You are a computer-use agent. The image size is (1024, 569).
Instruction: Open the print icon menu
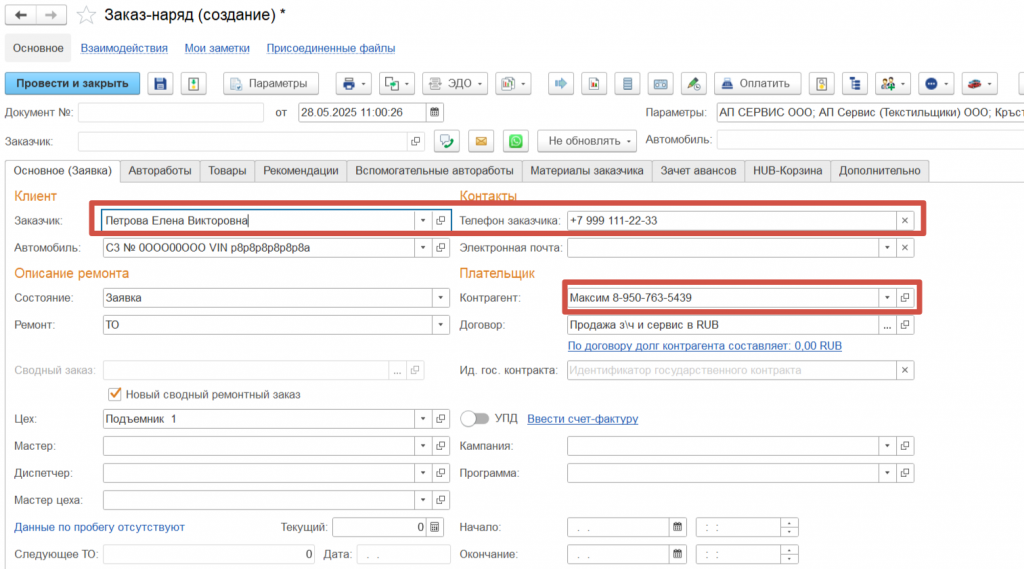[x=354, y=83]
